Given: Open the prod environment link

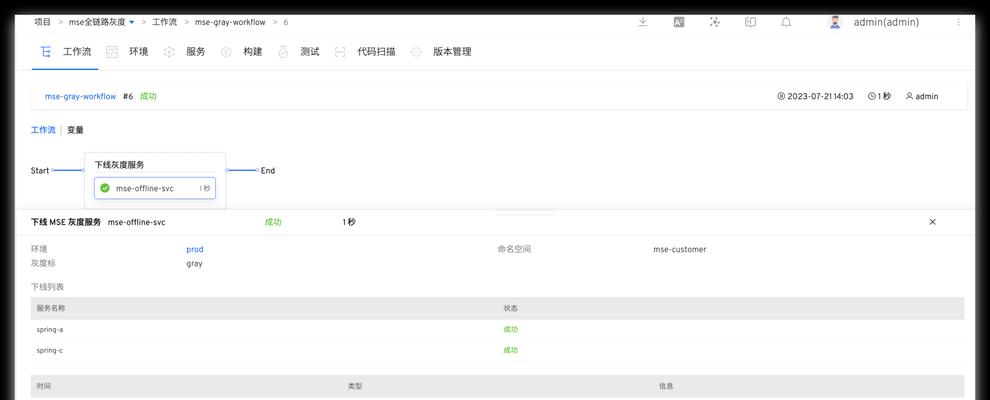Looking at the screenshot, I should (194, 249).
